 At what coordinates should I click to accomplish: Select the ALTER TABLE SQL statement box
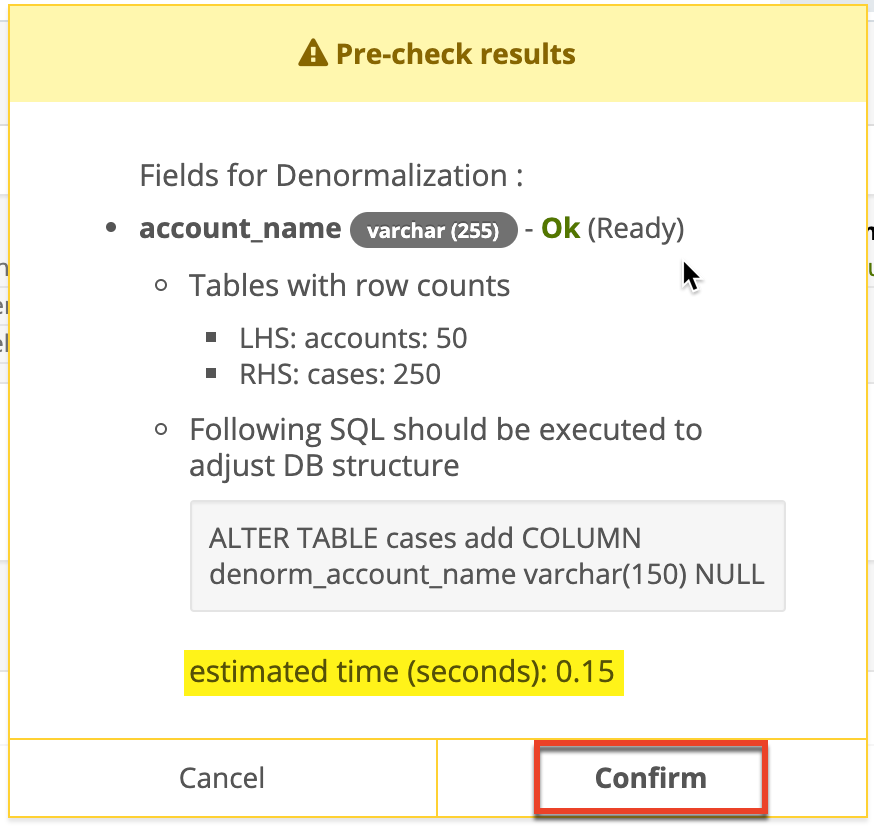point(487,556)
